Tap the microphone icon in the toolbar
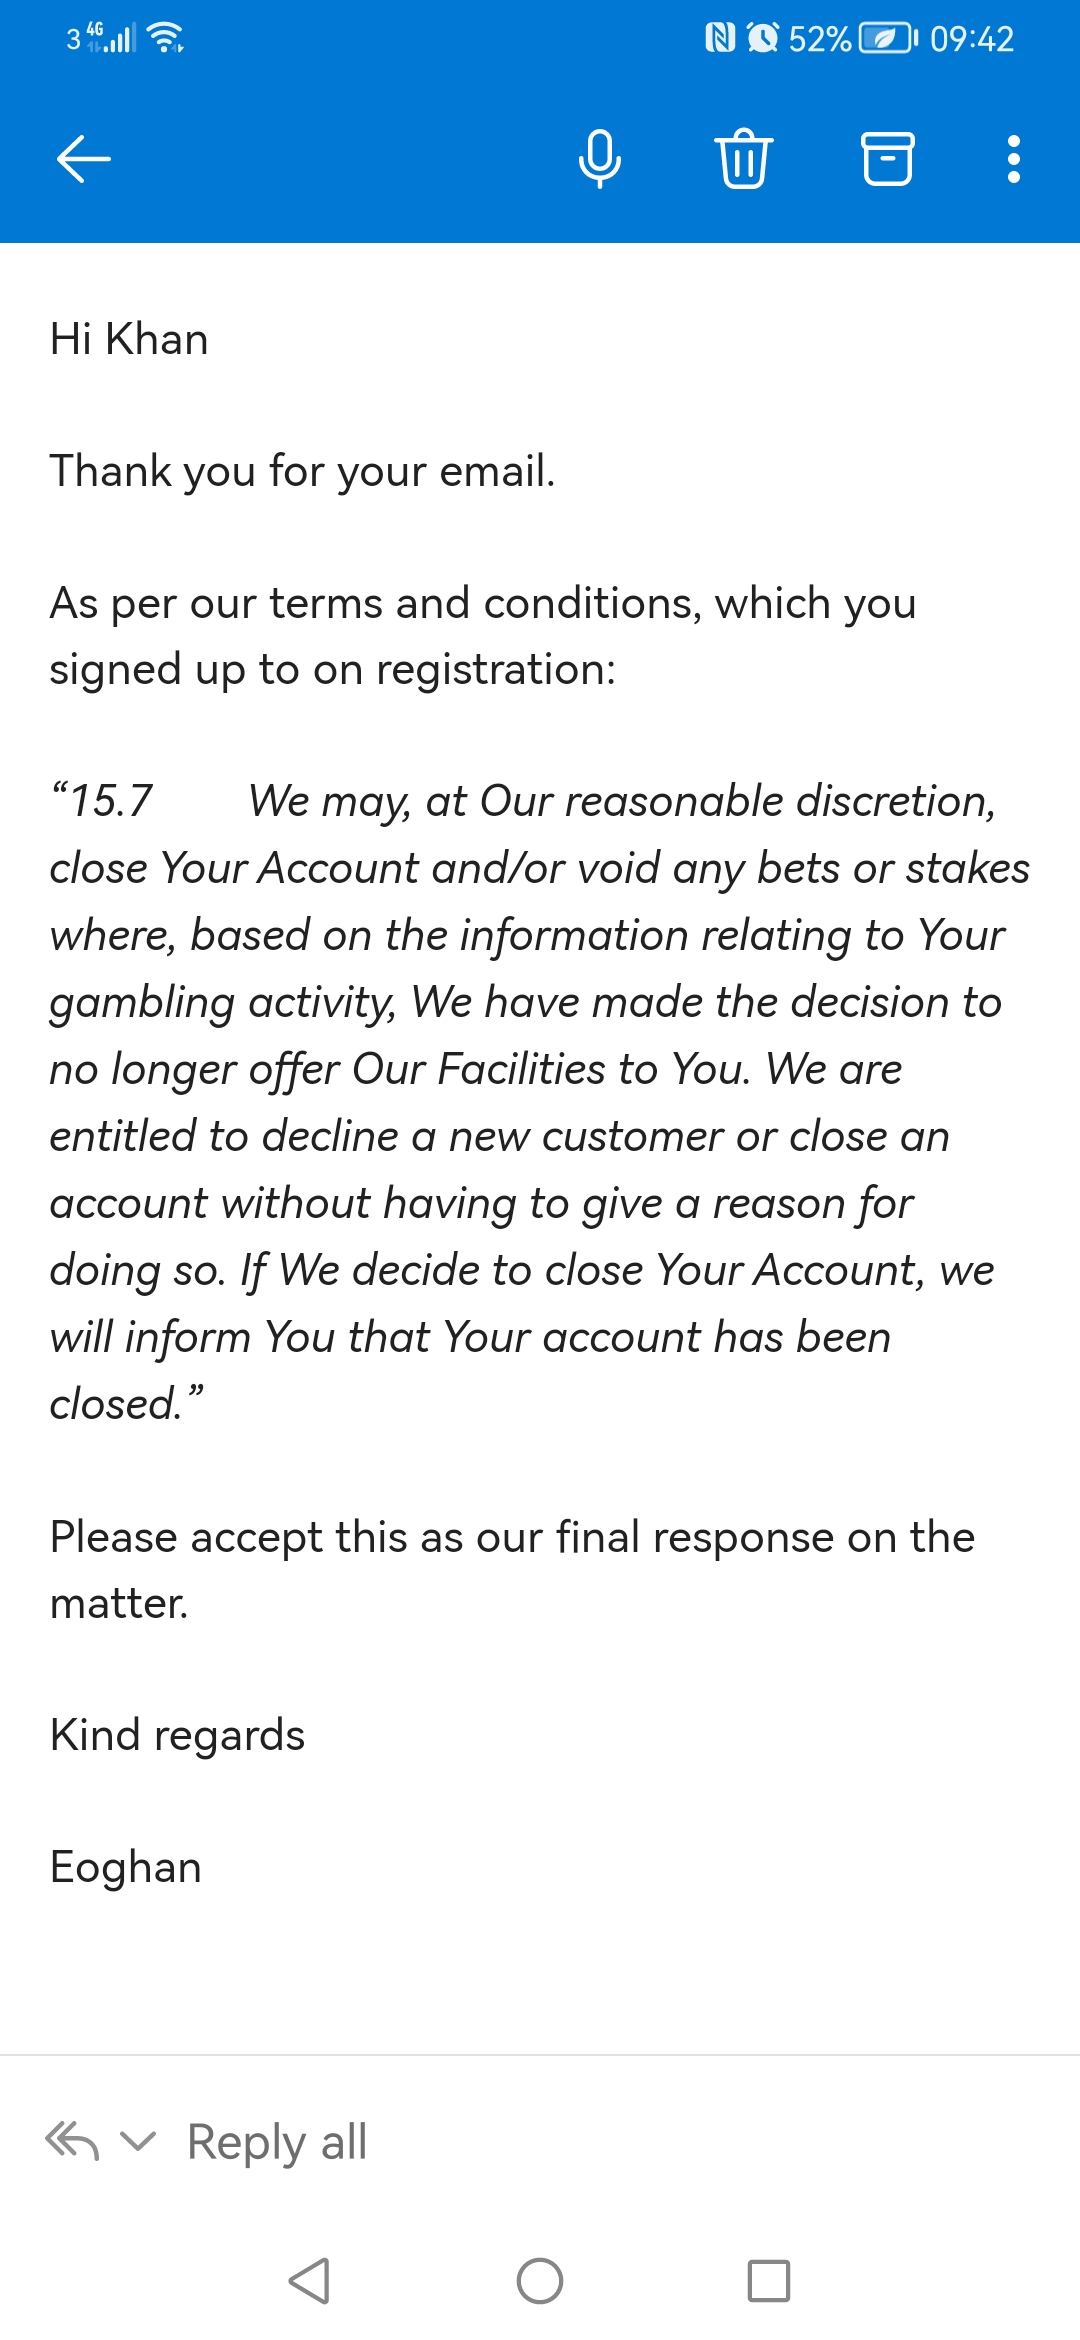 [599, 159]
